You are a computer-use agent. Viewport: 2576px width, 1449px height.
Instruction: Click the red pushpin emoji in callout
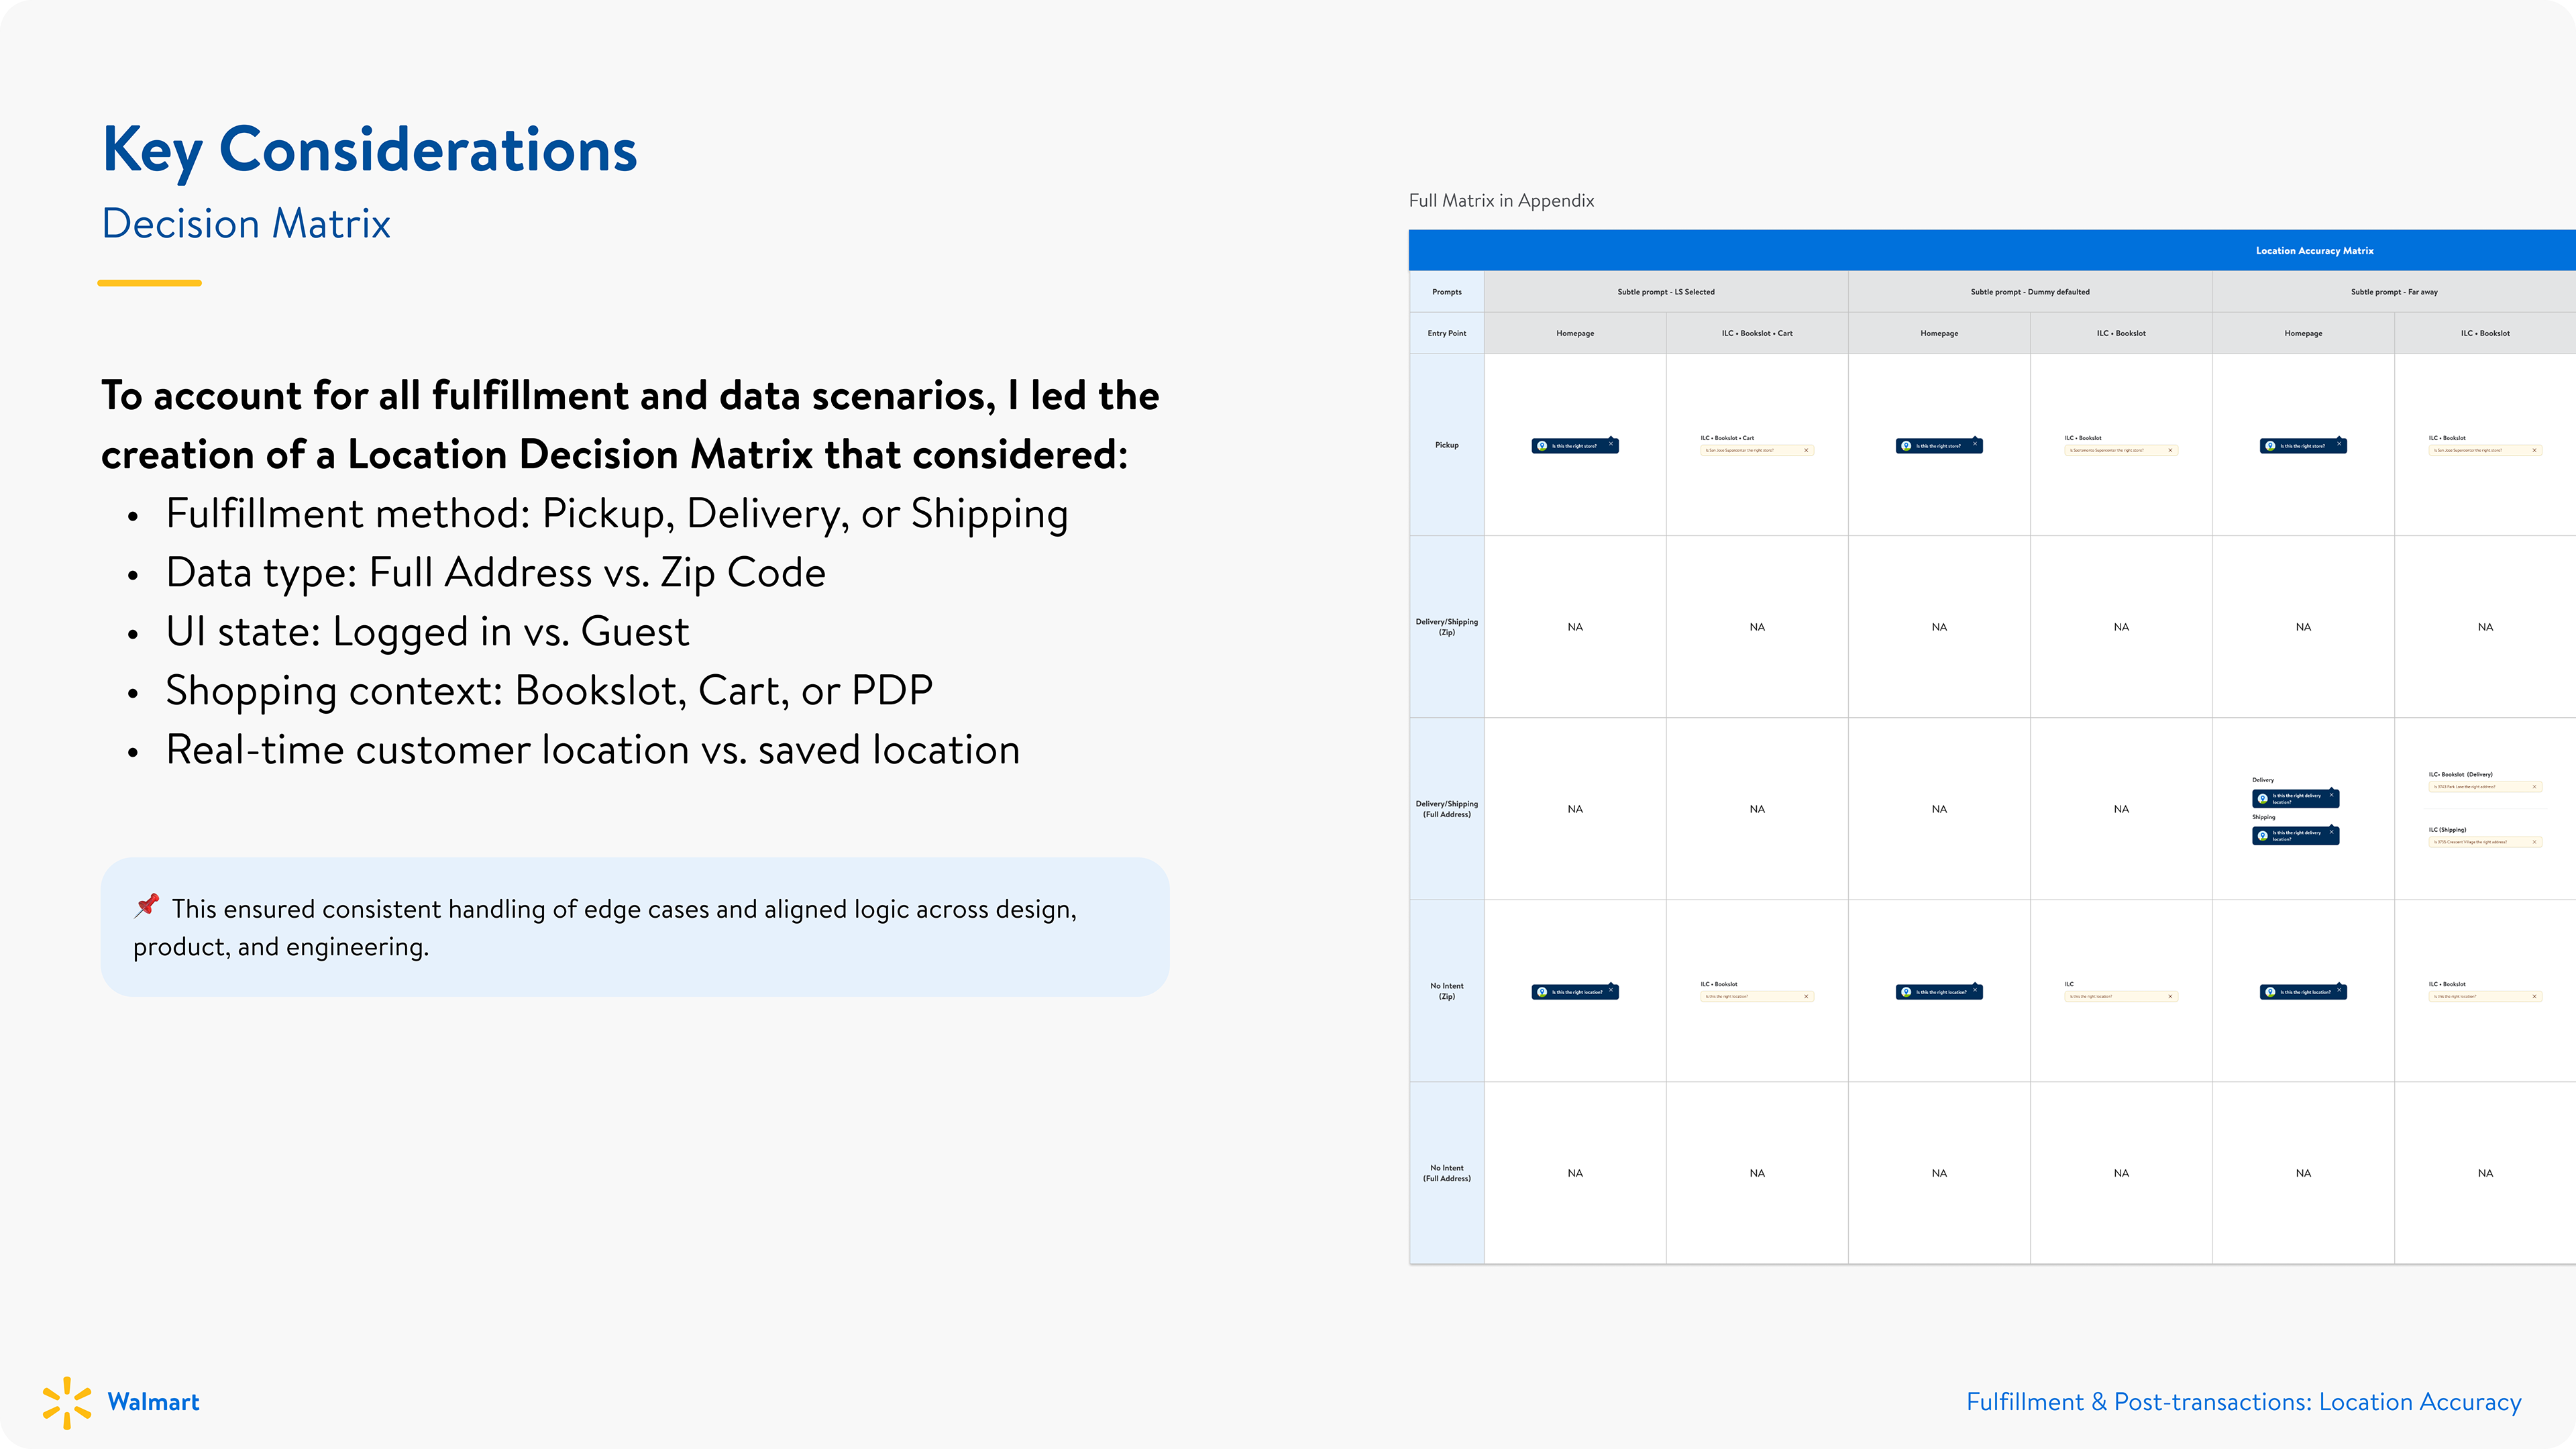pos(147,905)
